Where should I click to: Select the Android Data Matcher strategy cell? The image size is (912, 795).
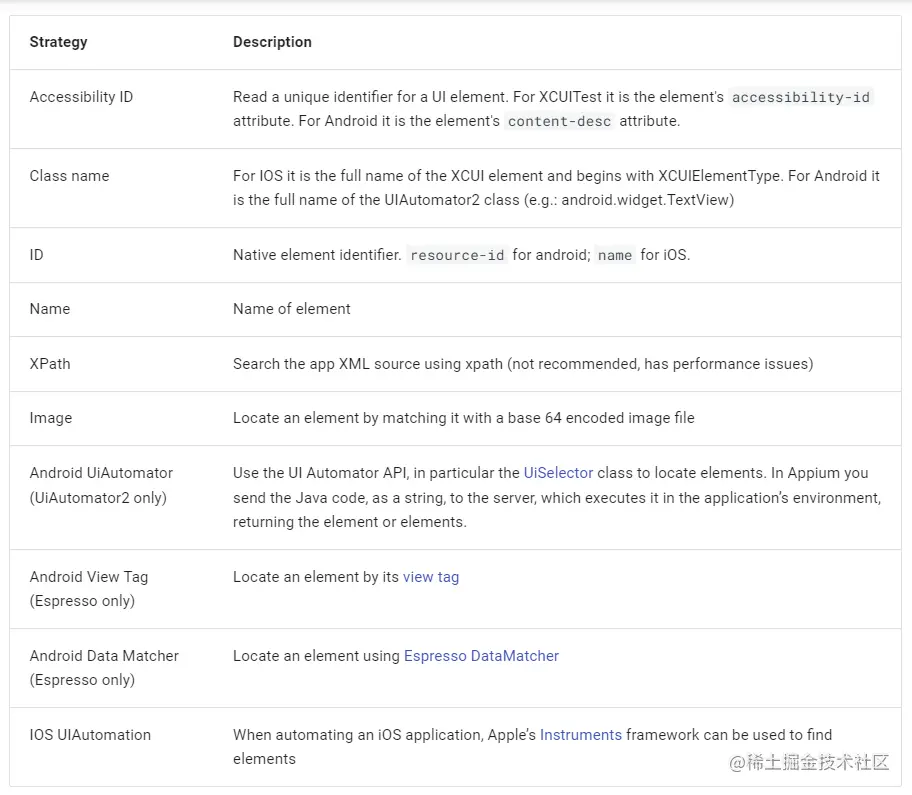(x=104, y=668)
